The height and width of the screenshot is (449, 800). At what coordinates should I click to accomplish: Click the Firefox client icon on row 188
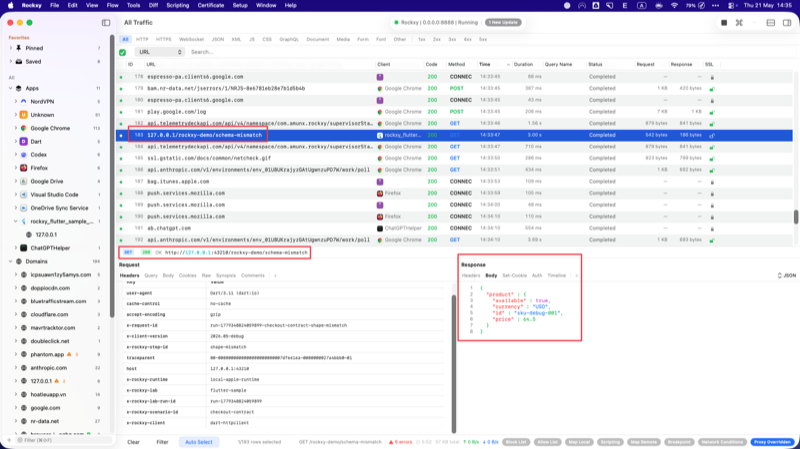(380, 193)
